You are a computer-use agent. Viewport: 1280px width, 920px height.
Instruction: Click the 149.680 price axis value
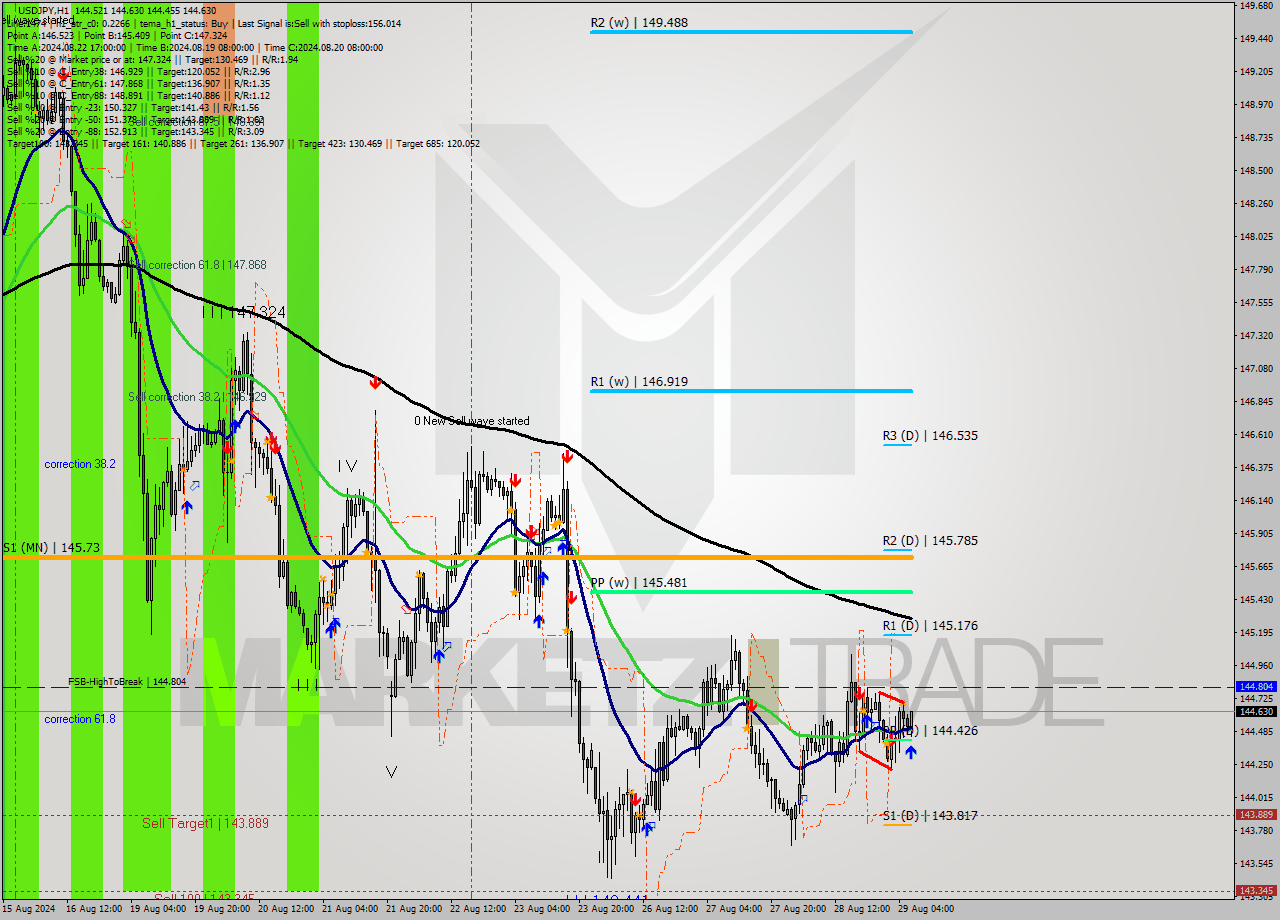(x=1256, y=6)
